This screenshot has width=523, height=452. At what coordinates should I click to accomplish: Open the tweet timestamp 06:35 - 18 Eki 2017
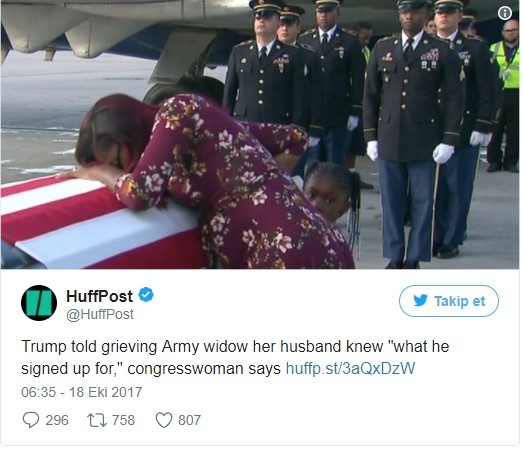pos(82,392)
